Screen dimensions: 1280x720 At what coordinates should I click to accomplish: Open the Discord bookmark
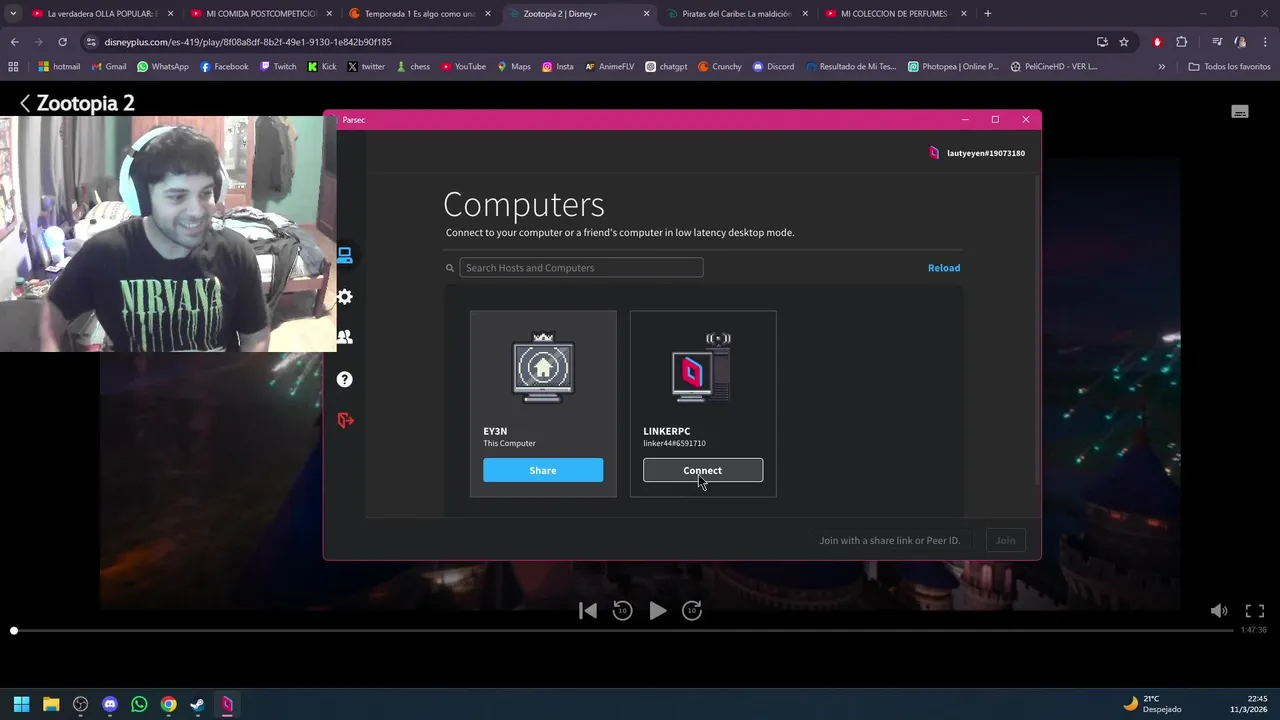(773, 67)
